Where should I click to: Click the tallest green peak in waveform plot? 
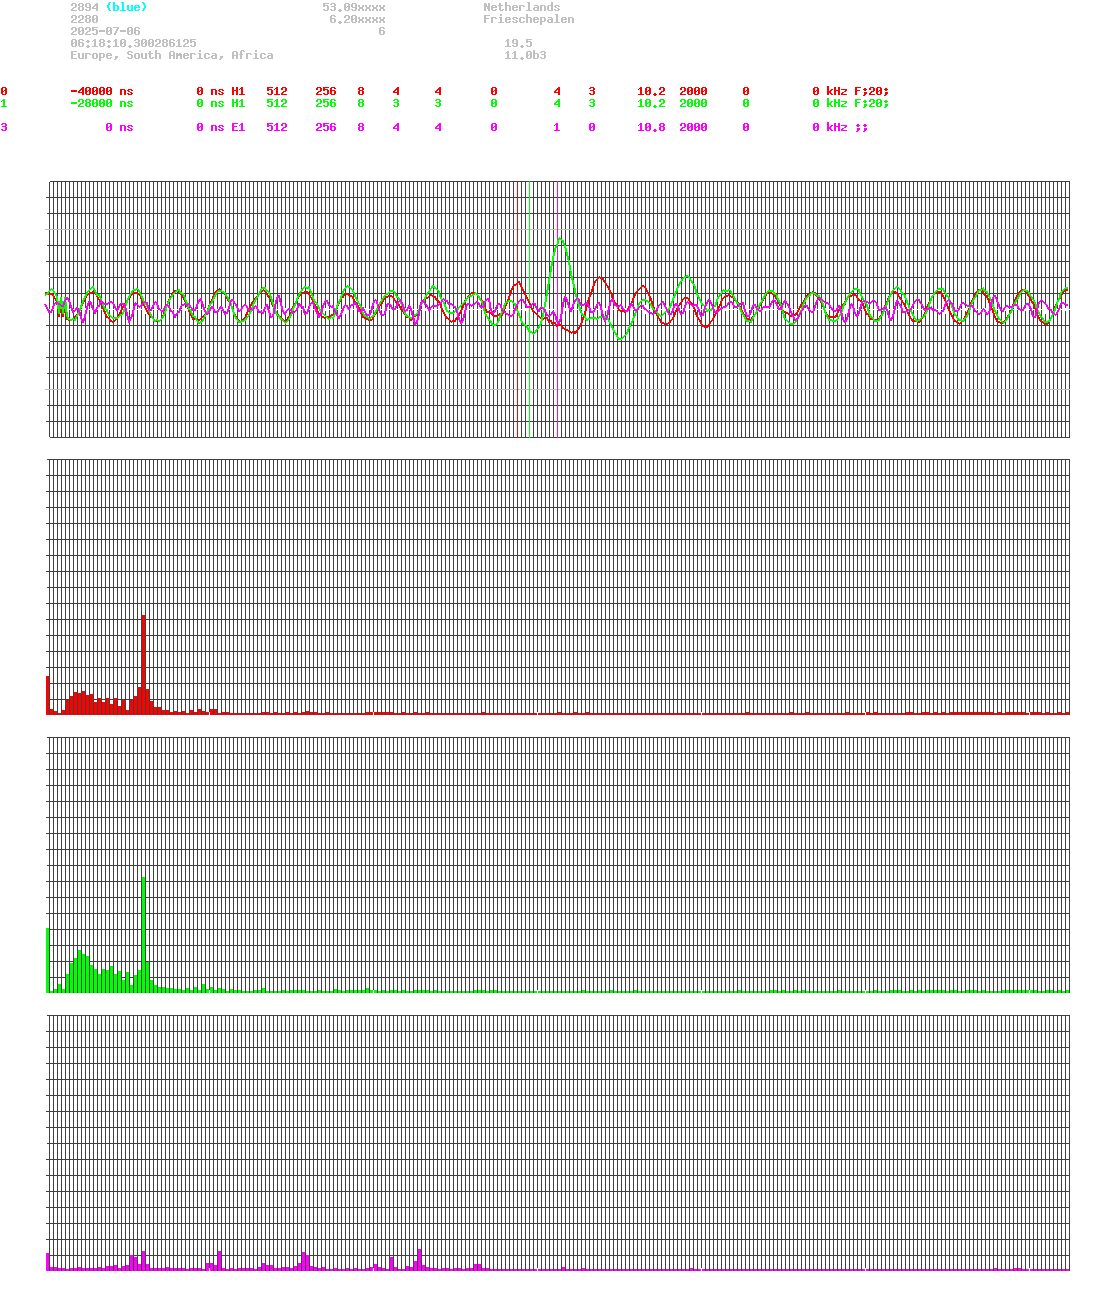[x=560, y=239]
